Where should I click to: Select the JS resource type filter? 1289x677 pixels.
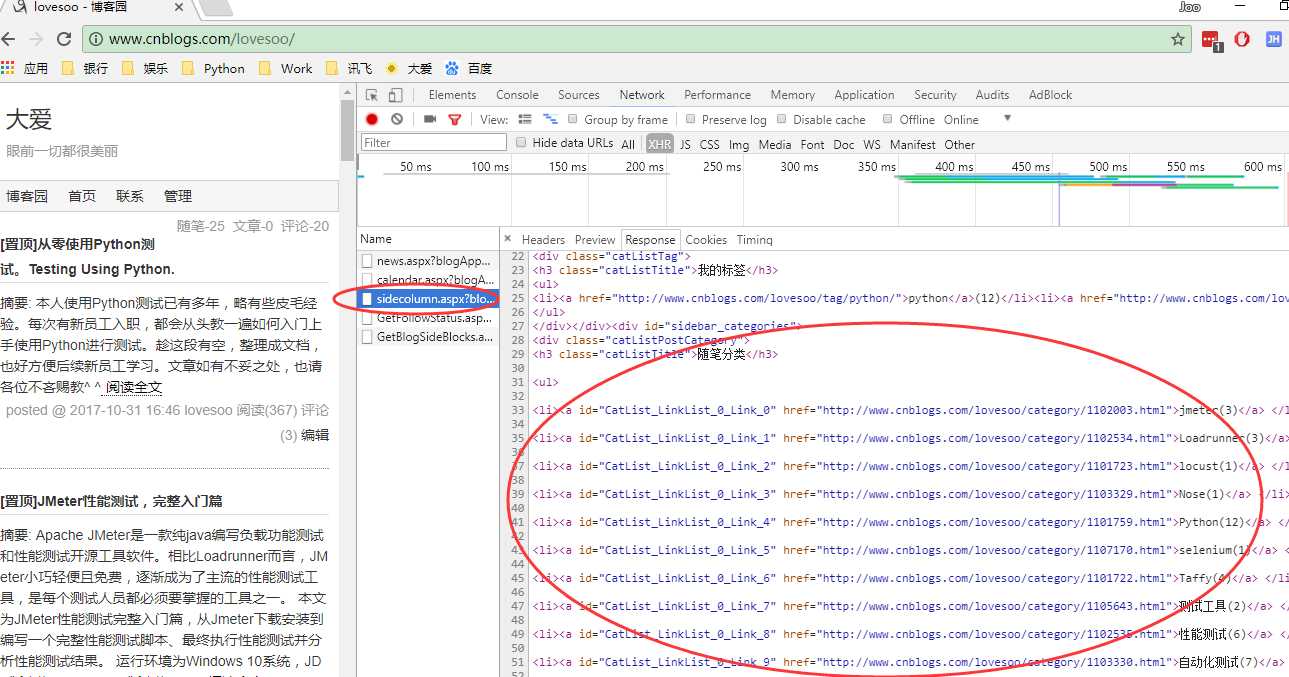pyautogui.click(x=685, y=144)
